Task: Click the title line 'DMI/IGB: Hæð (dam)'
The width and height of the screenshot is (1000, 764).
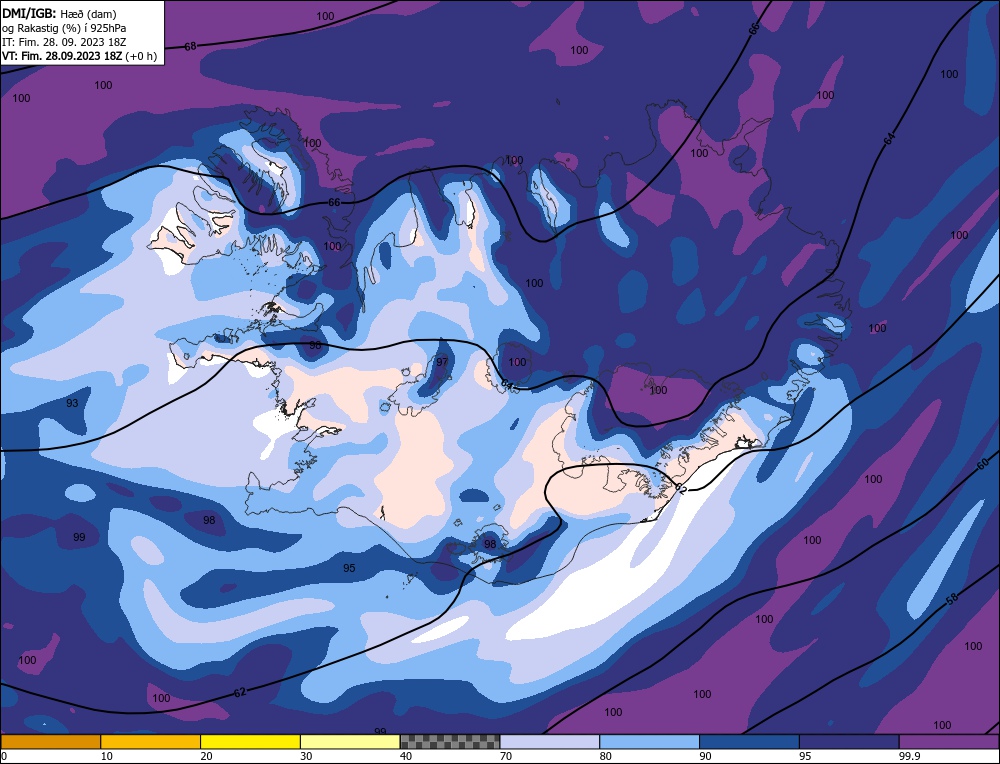Action: tap(59, 14)
